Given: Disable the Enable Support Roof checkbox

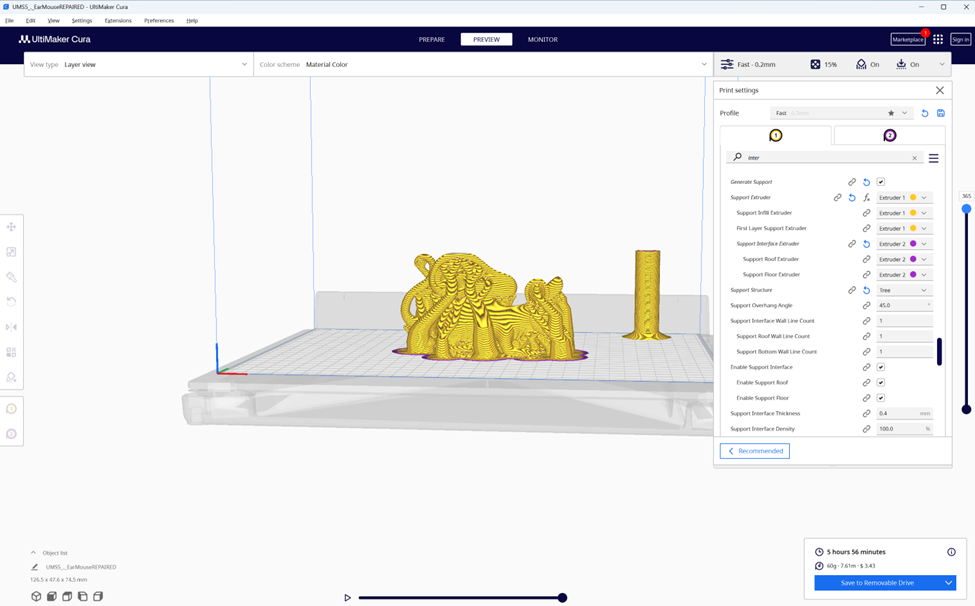Looking at the screenshot, I should point(881,382).
